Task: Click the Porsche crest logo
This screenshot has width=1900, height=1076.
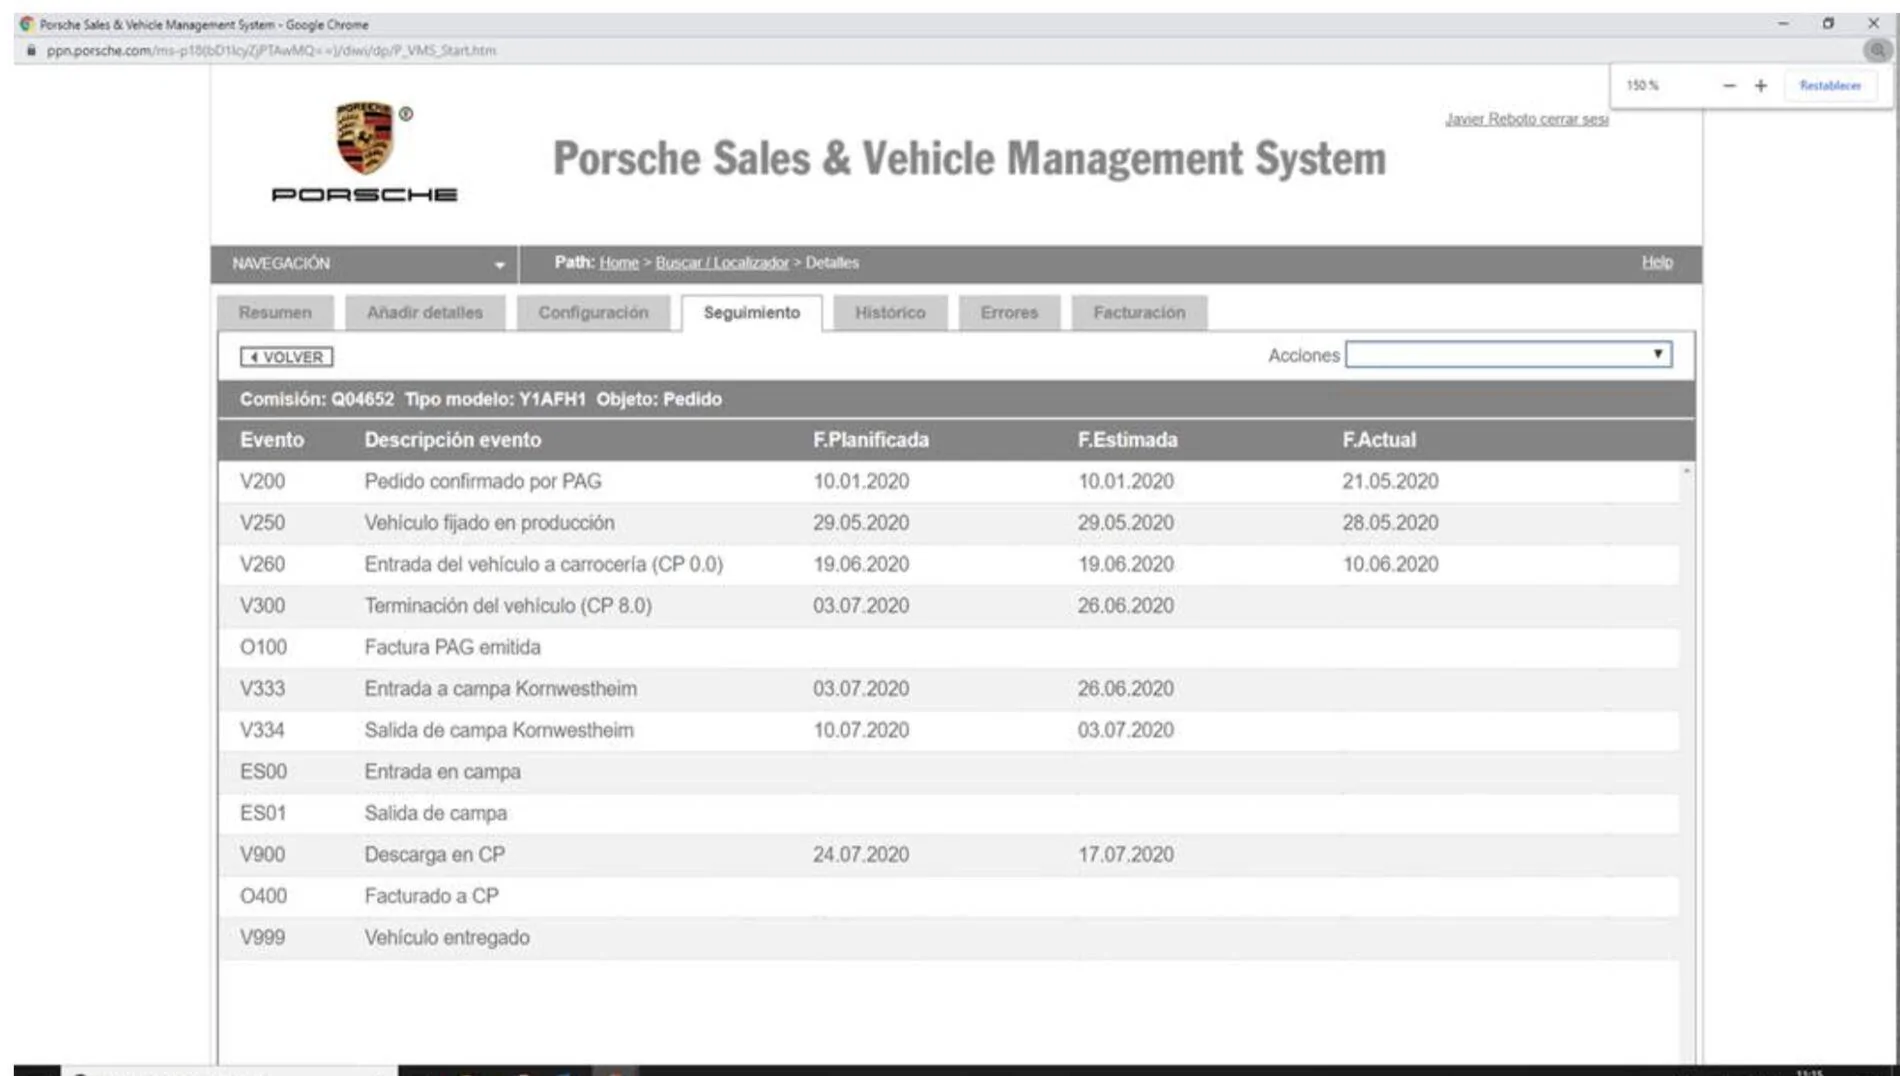Action: click(364, 138)
